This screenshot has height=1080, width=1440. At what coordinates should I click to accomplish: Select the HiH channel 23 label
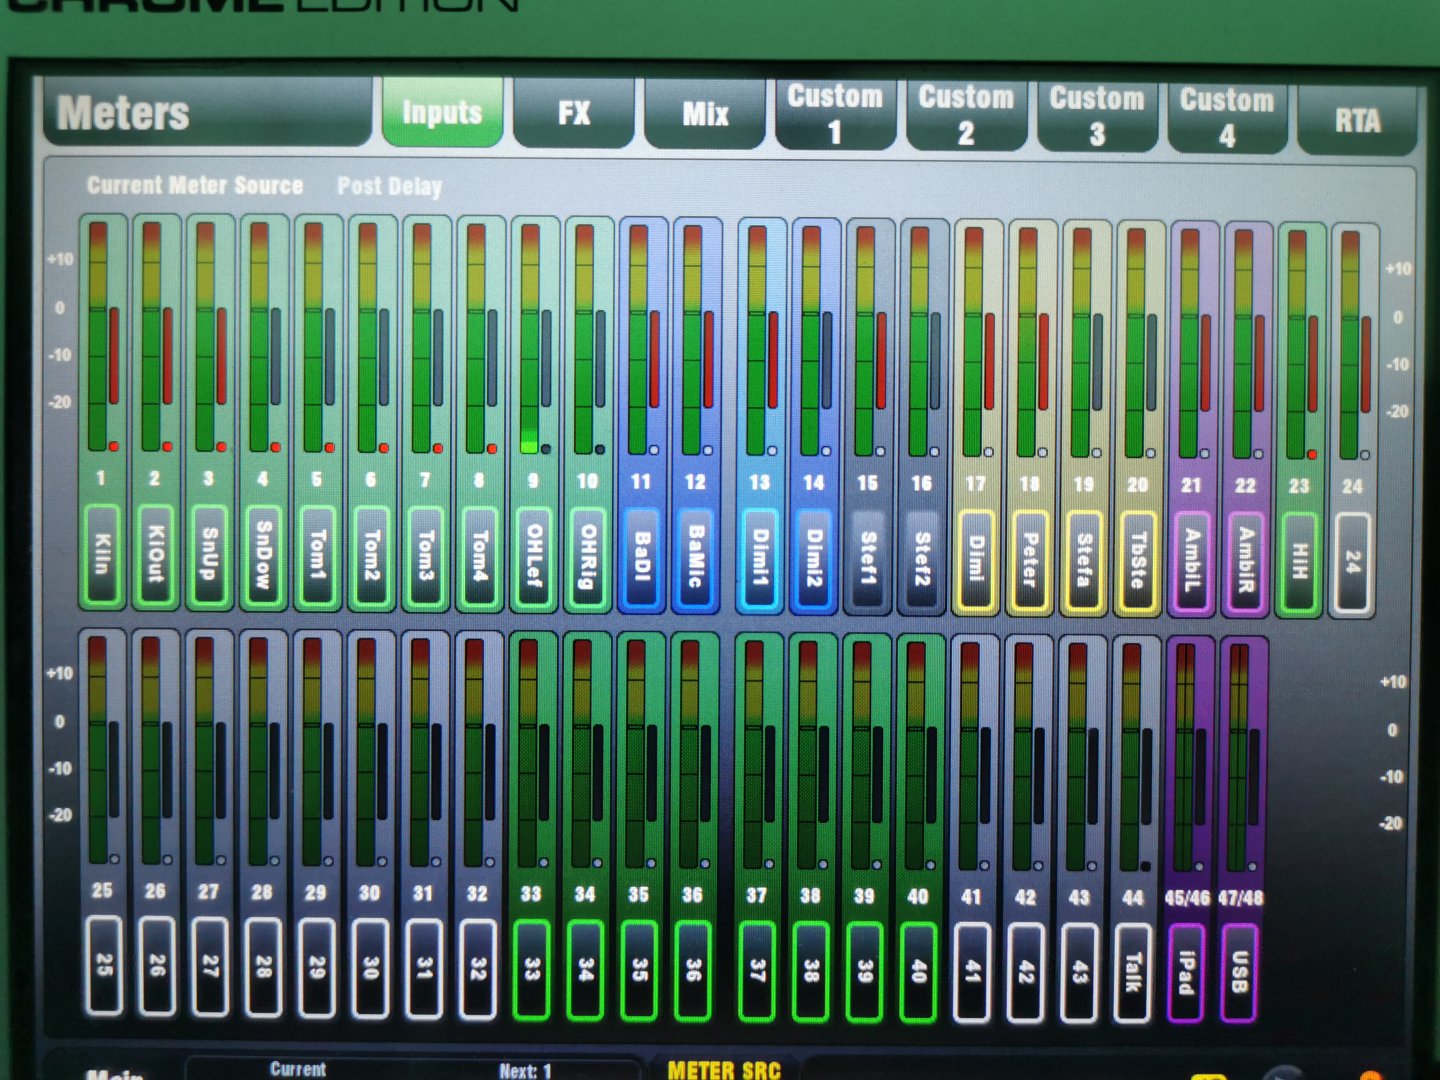(x=1299, y=562)
